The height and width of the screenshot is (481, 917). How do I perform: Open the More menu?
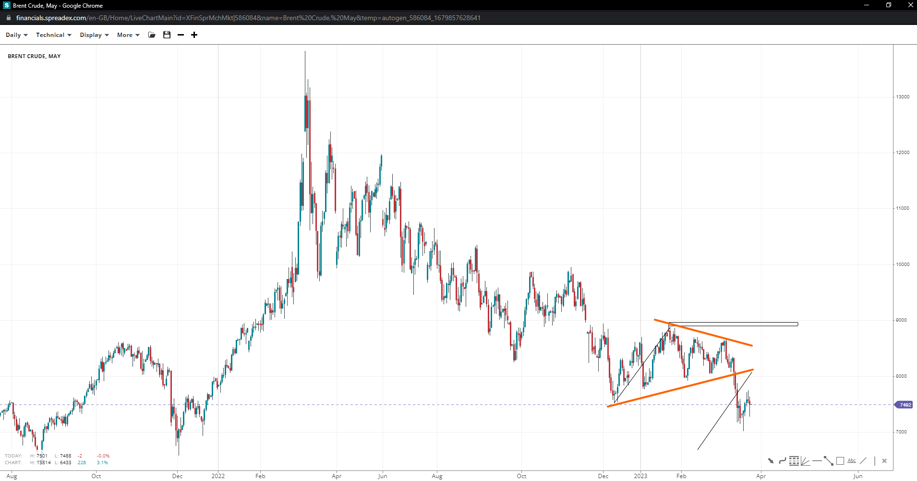click(x=127, y=35)
